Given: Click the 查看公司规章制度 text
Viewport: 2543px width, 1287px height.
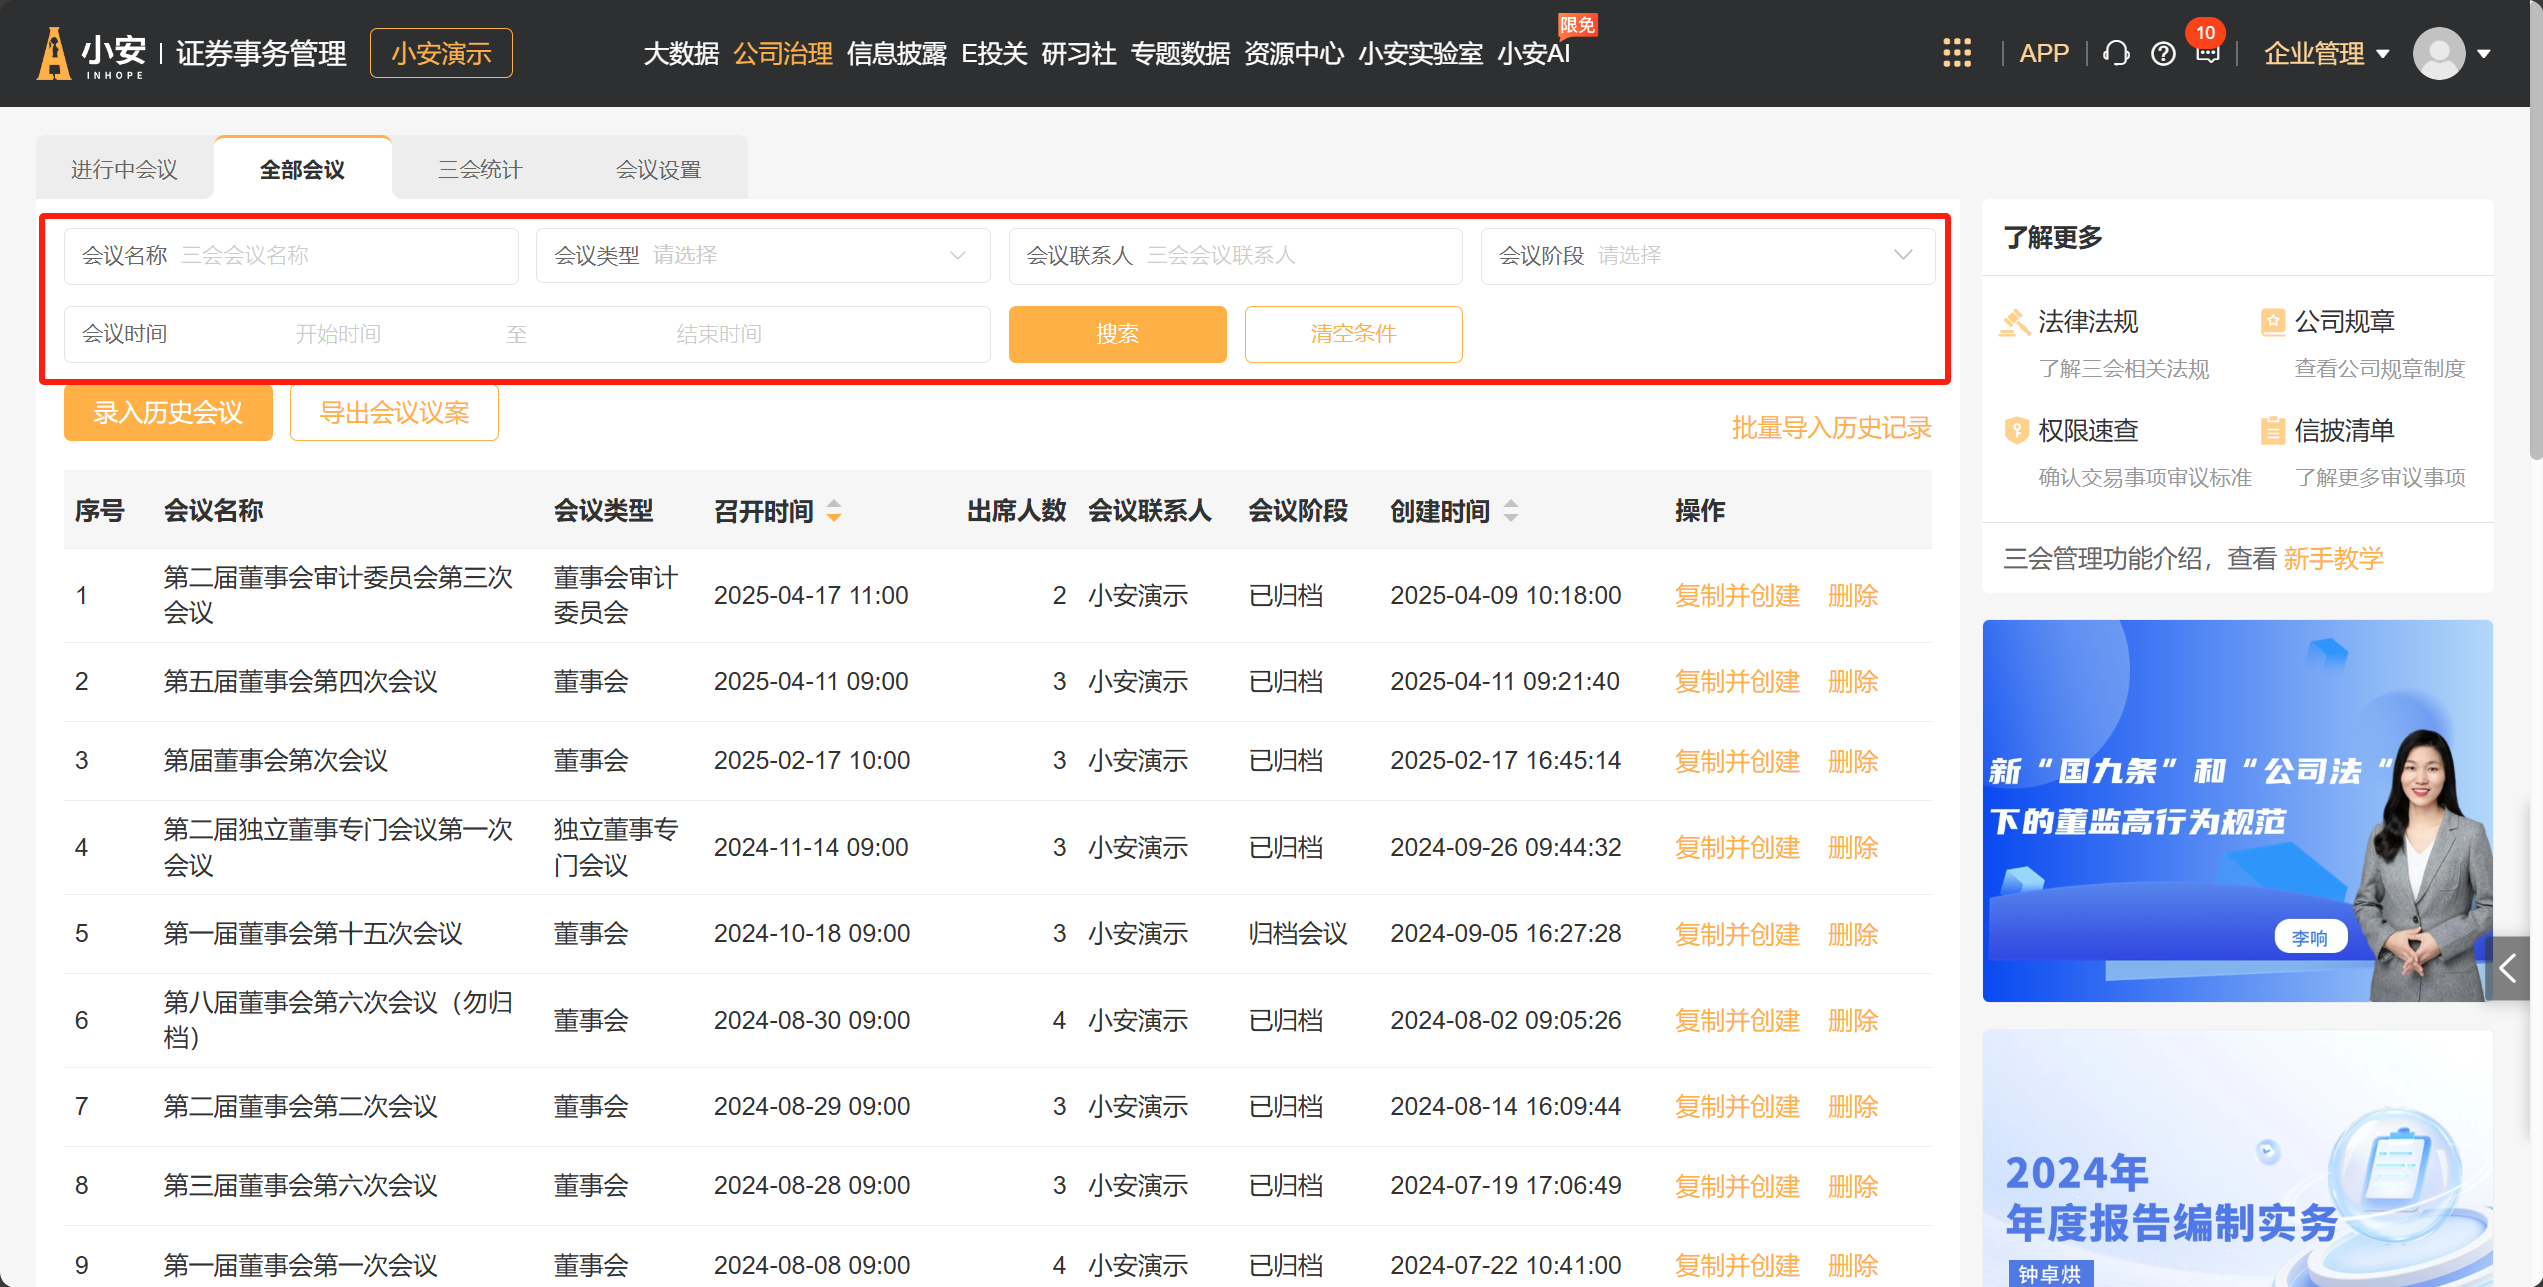Looking at the screenshot, I should (2380, 369).
